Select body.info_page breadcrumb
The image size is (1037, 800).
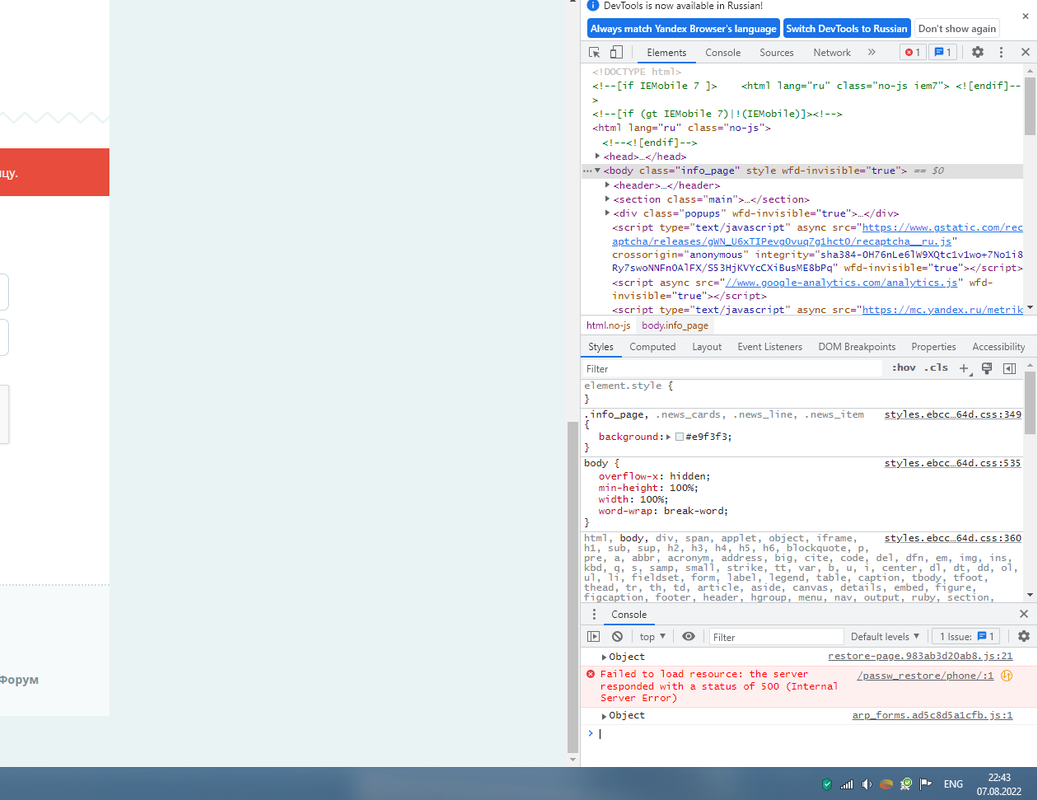click(x=675, y=325)
